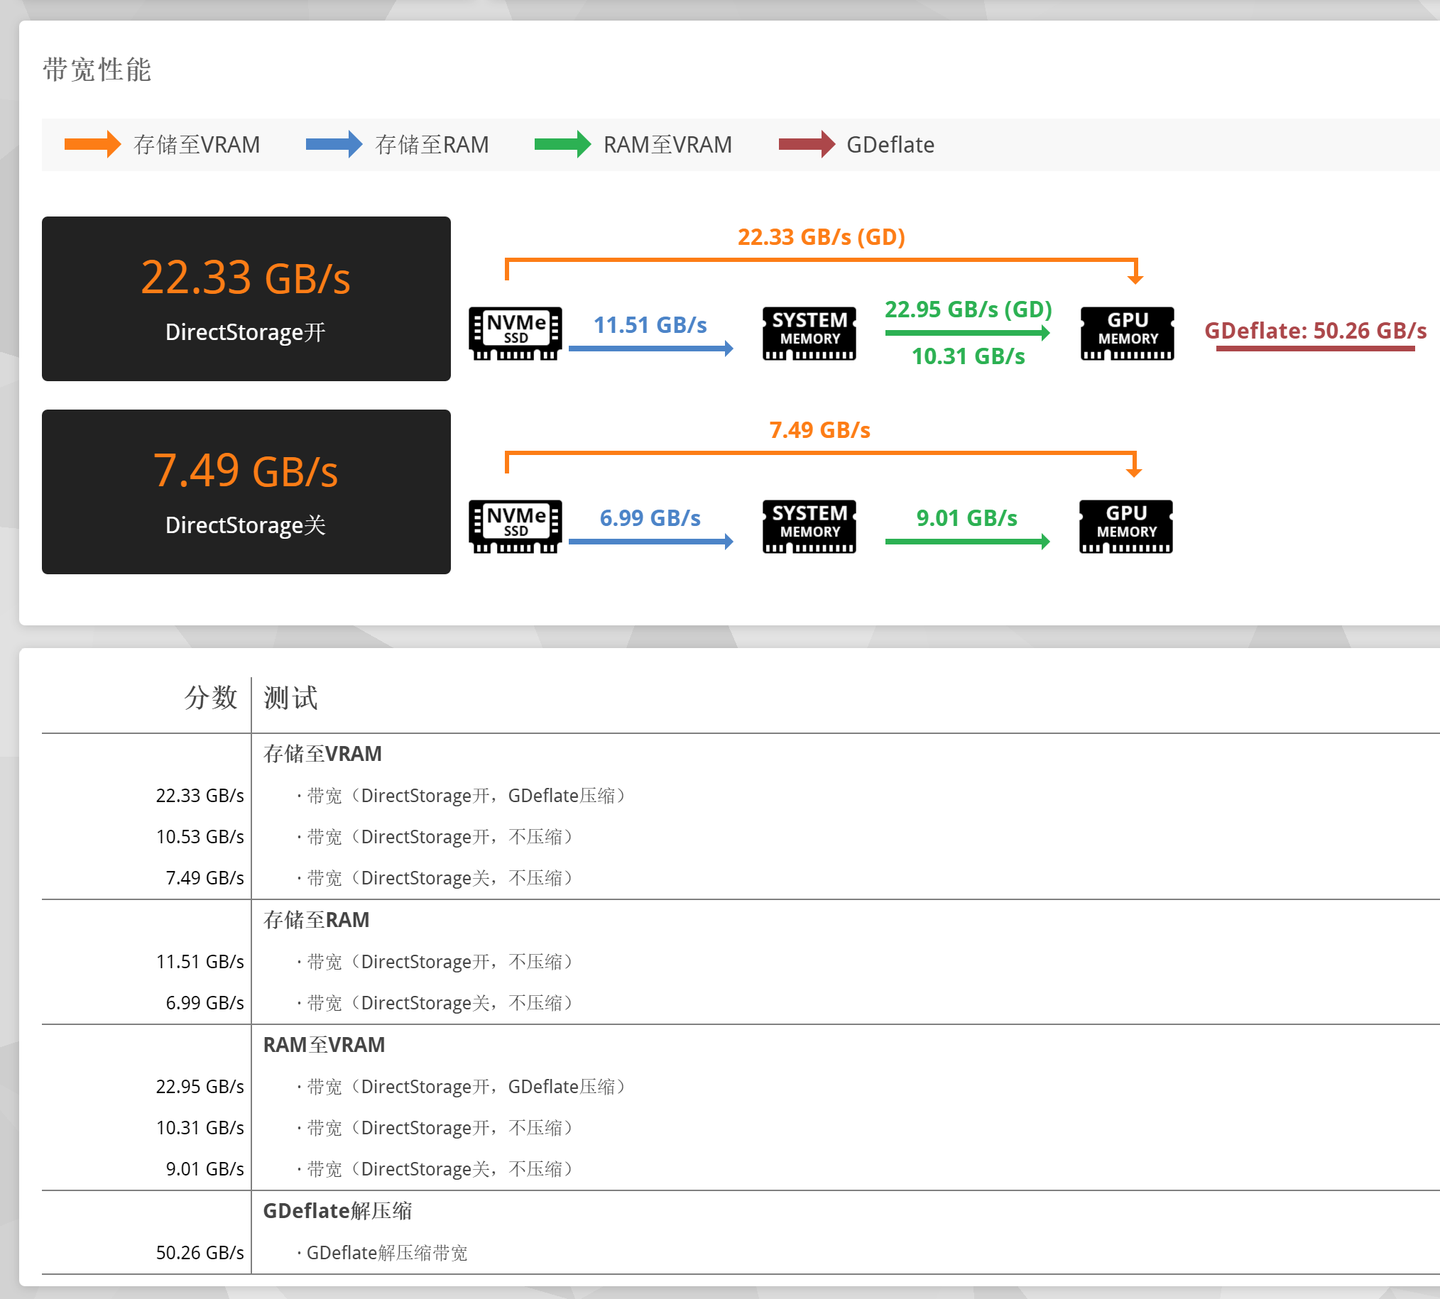Click the green RAM至VRAM legend arrow
The height and width of the screenshot is (1299, 1440).
coord(563,145)
